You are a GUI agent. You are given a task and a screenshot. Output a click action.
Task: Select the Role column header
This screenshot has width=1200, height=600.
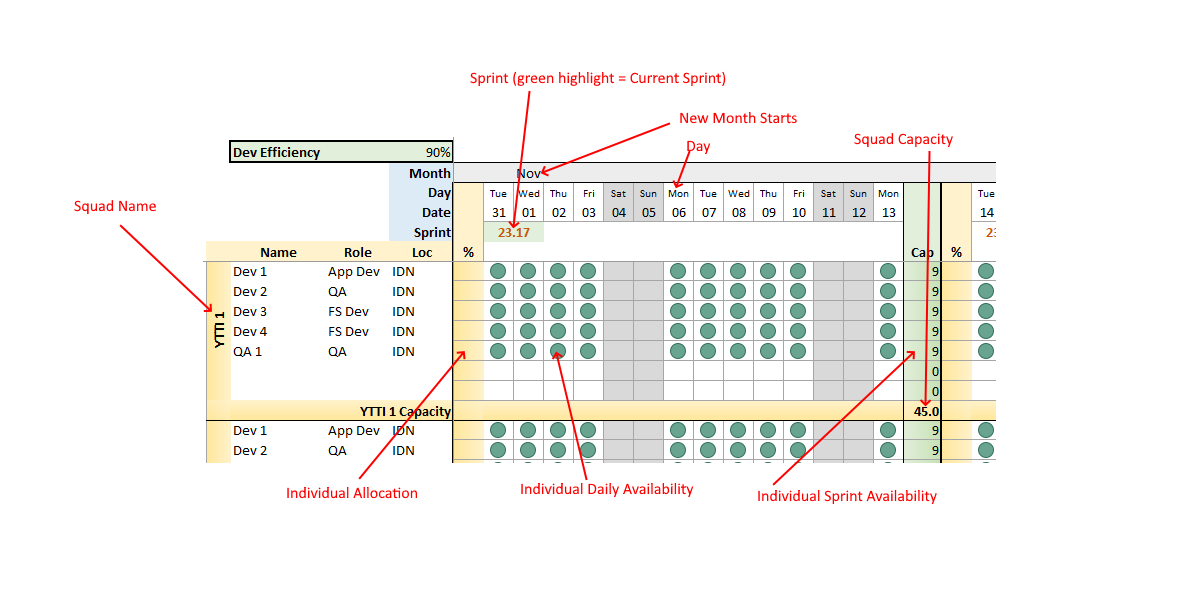pyautogui.click(x=357, y=253)
